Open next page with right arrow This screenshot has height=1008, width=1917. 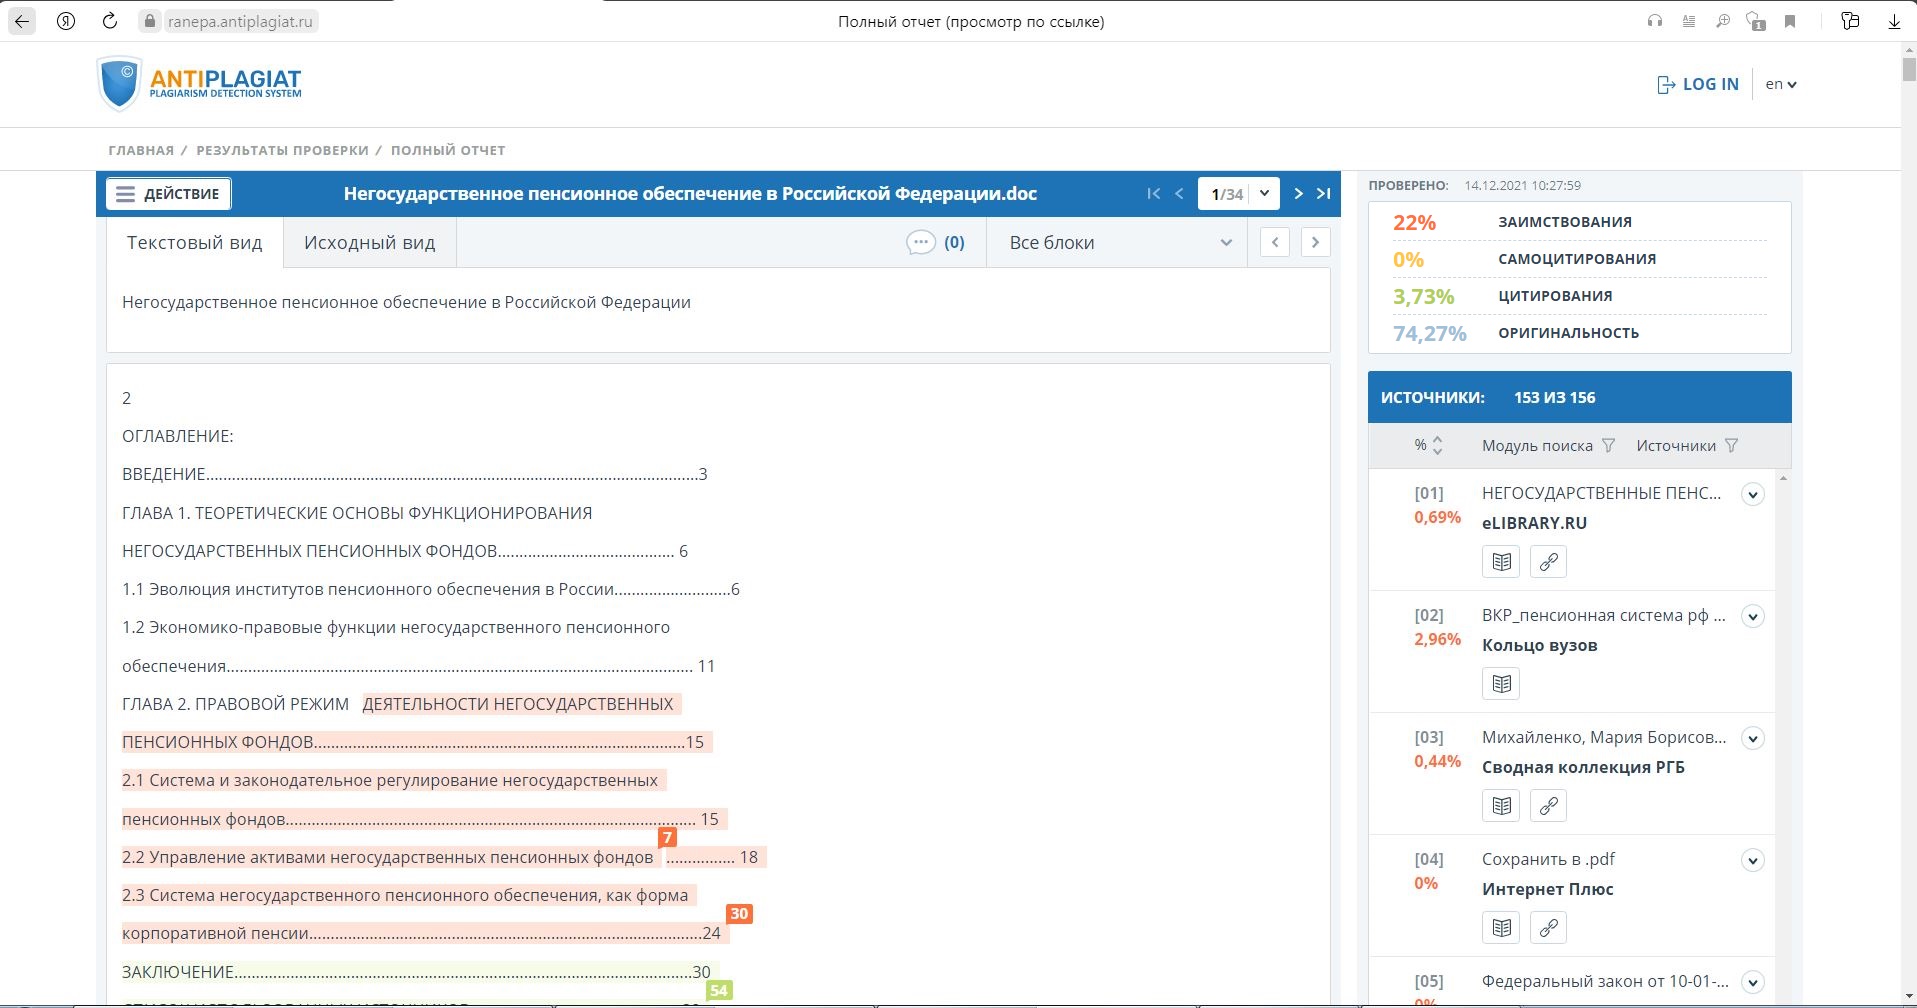click(x=1298, y=194)
